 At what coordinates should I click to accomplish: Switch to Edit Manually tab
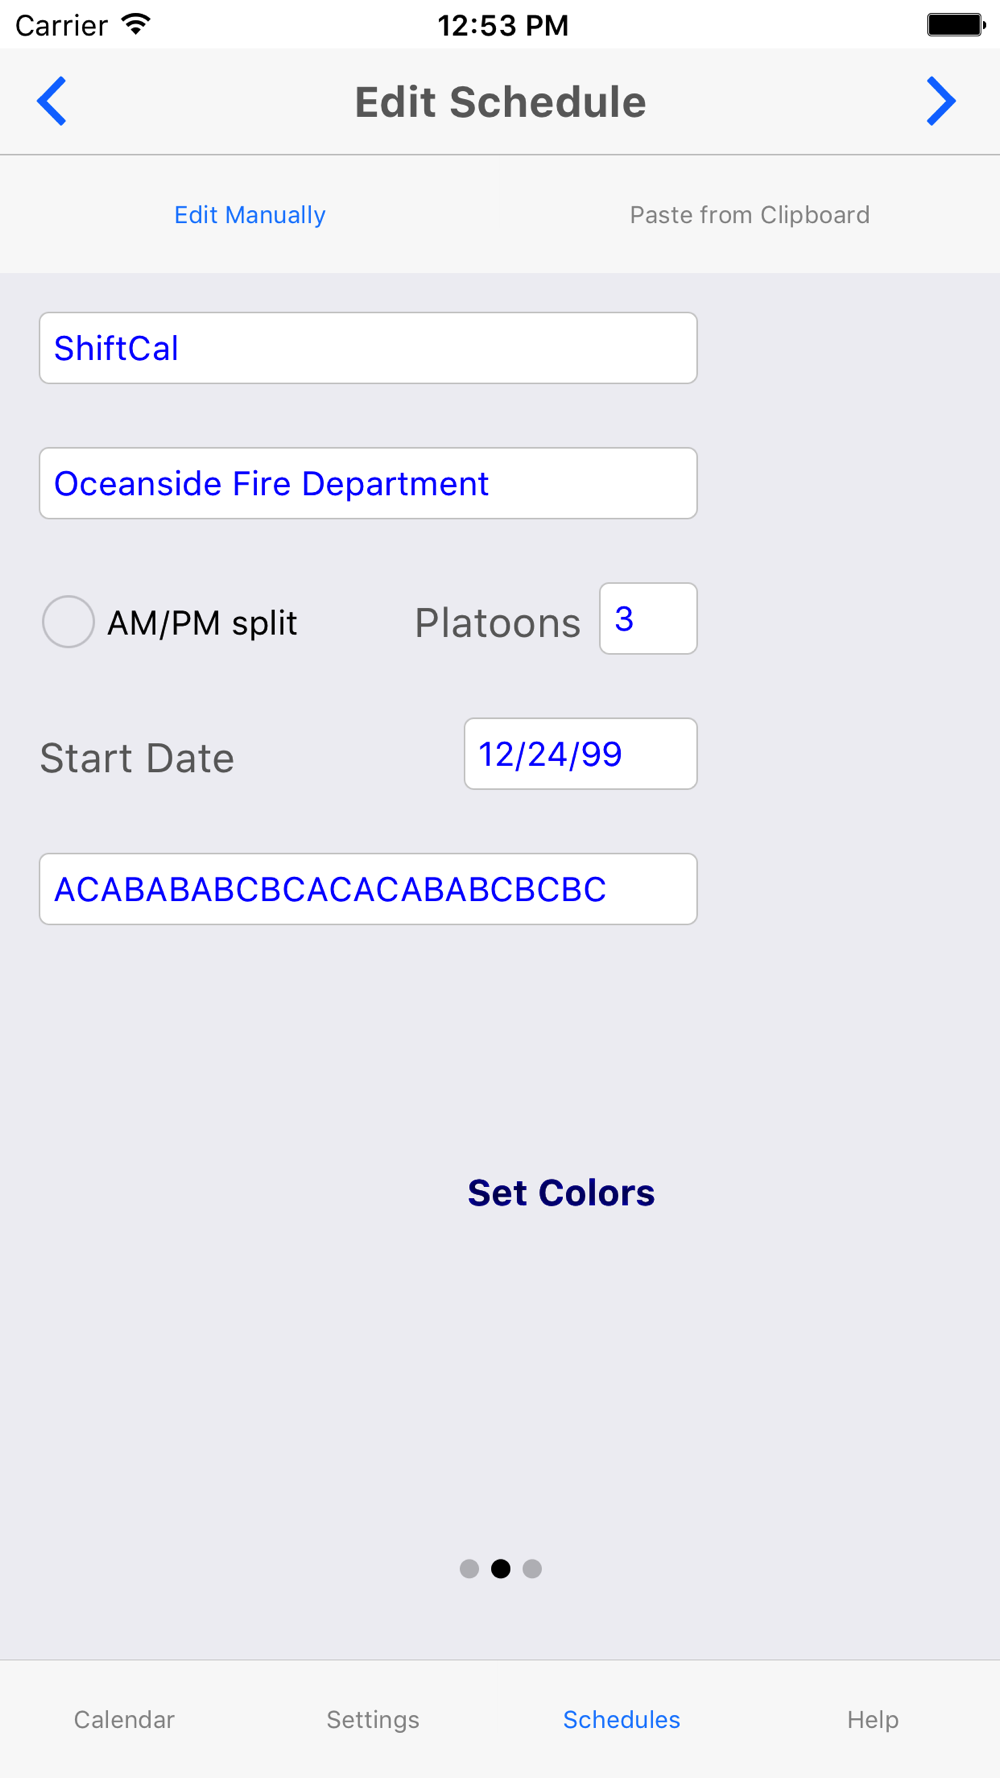[250, 215]
